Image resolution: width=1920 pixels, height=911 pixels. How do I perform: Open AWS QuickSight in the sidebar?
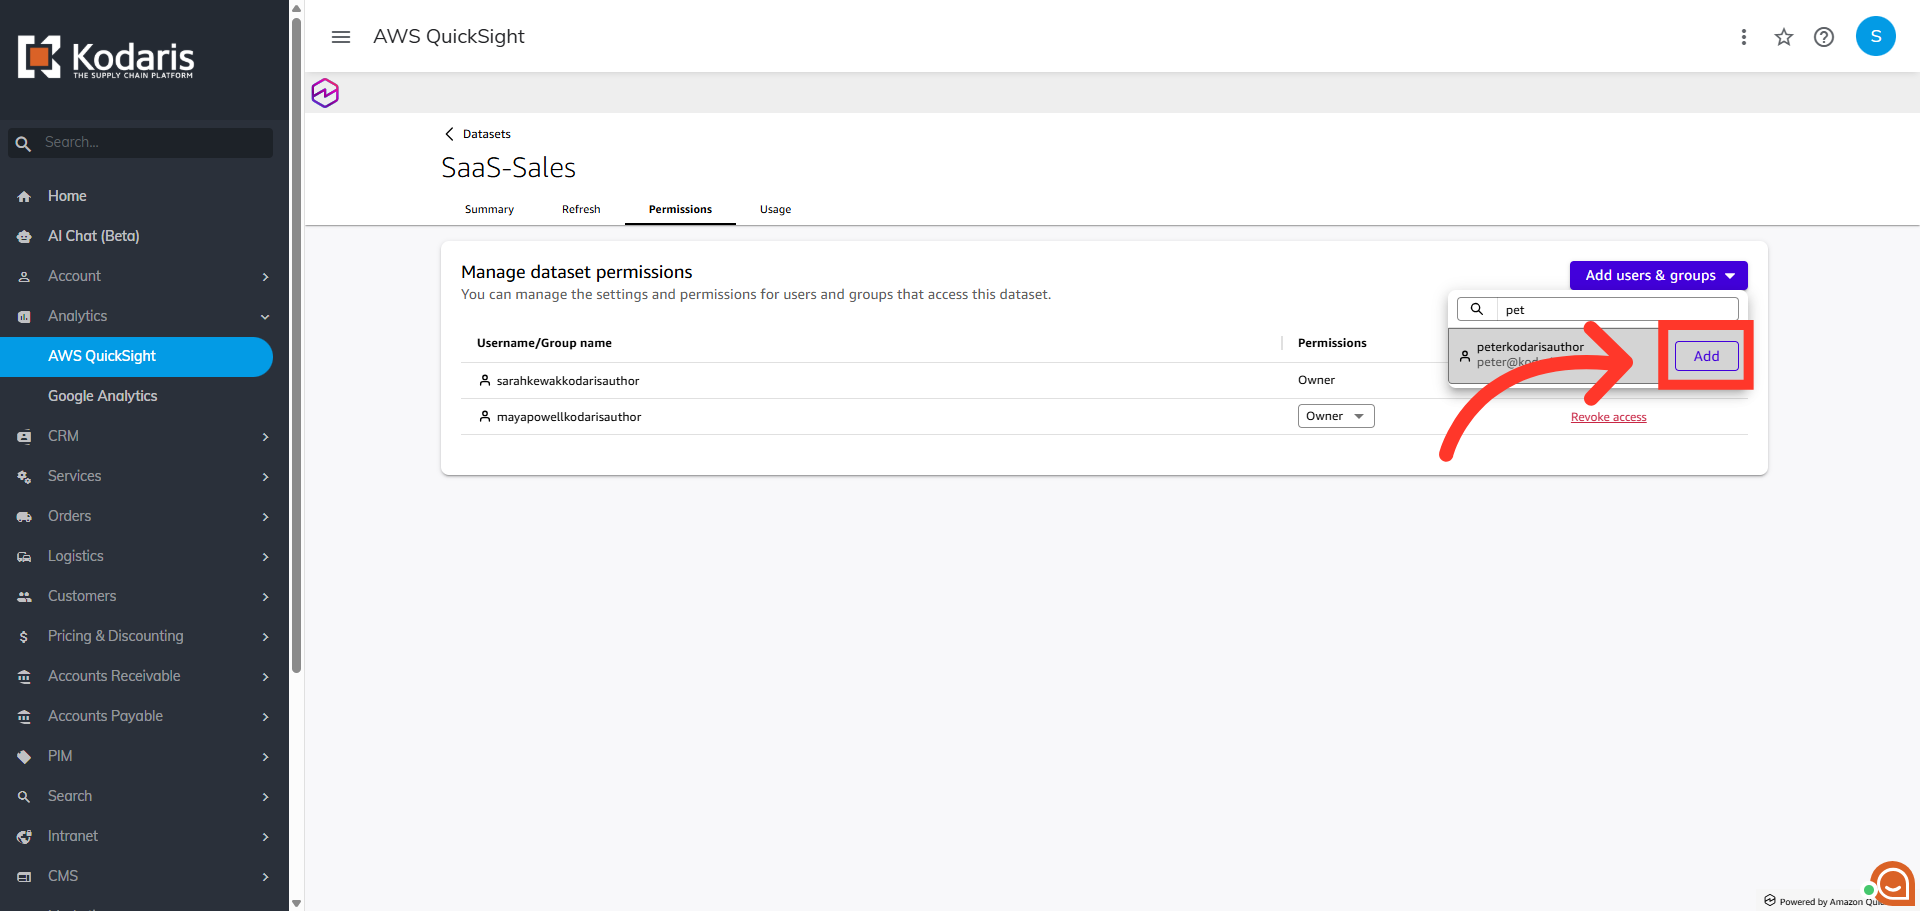coord(136,356)
